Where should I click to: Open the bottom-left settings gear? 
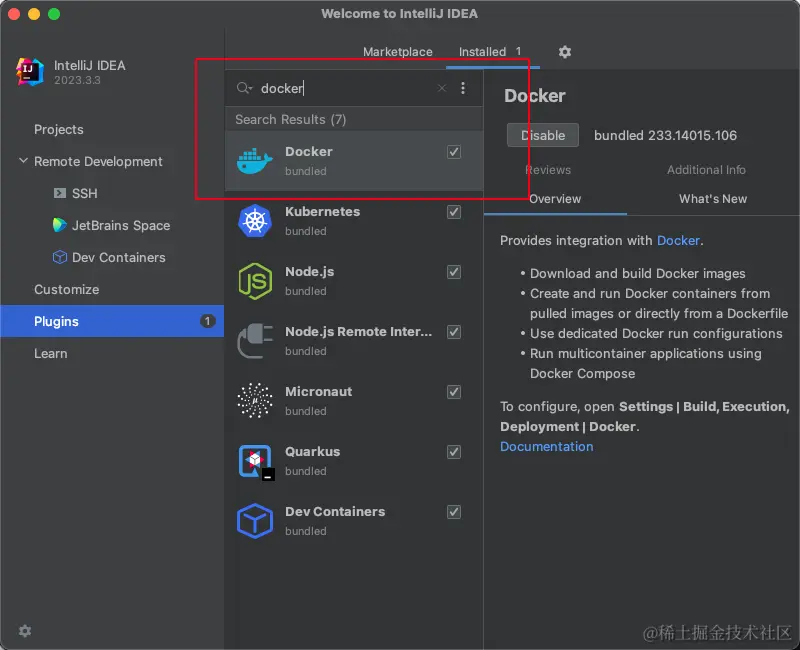[25, 631]
